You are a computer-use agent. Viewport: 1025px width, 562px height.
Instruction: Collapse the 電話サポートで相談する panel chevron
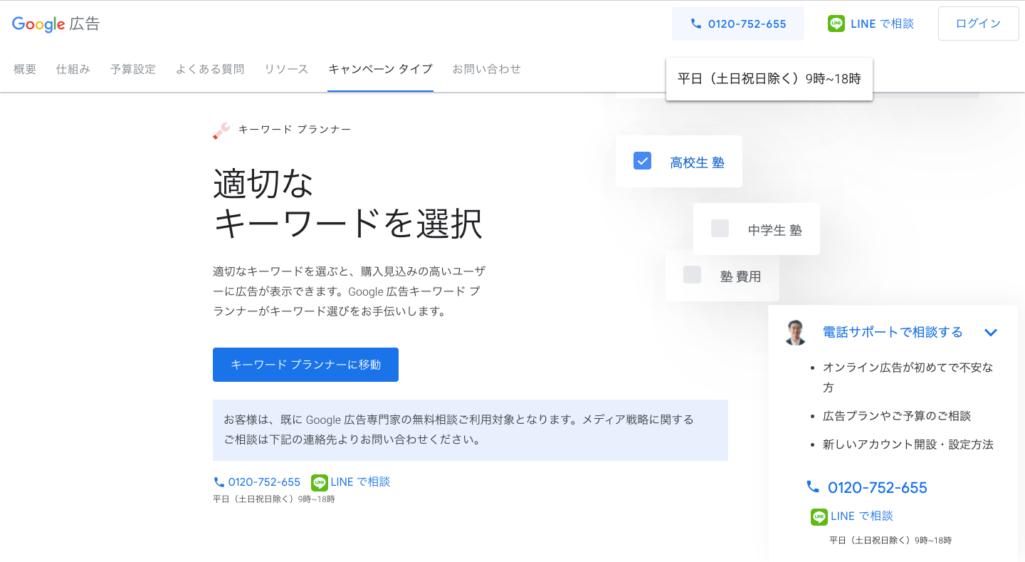pos(990,332)
